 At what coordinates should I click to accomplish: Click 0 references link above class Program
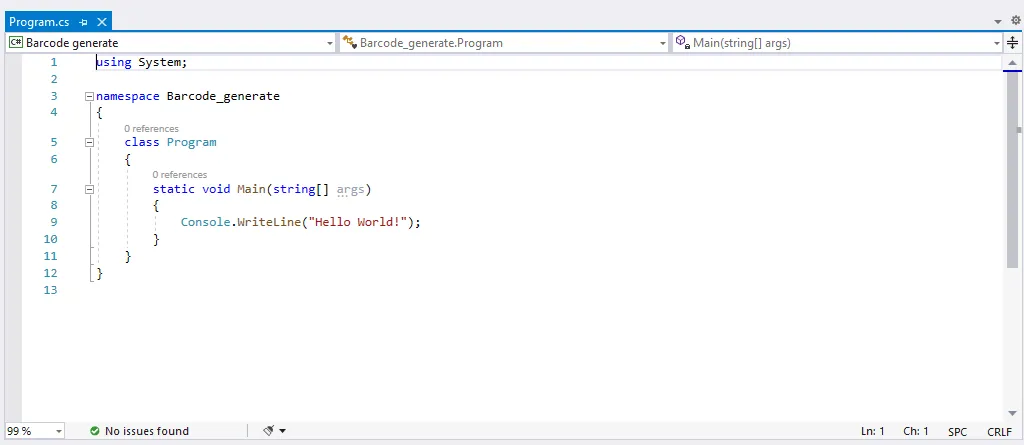151,128
